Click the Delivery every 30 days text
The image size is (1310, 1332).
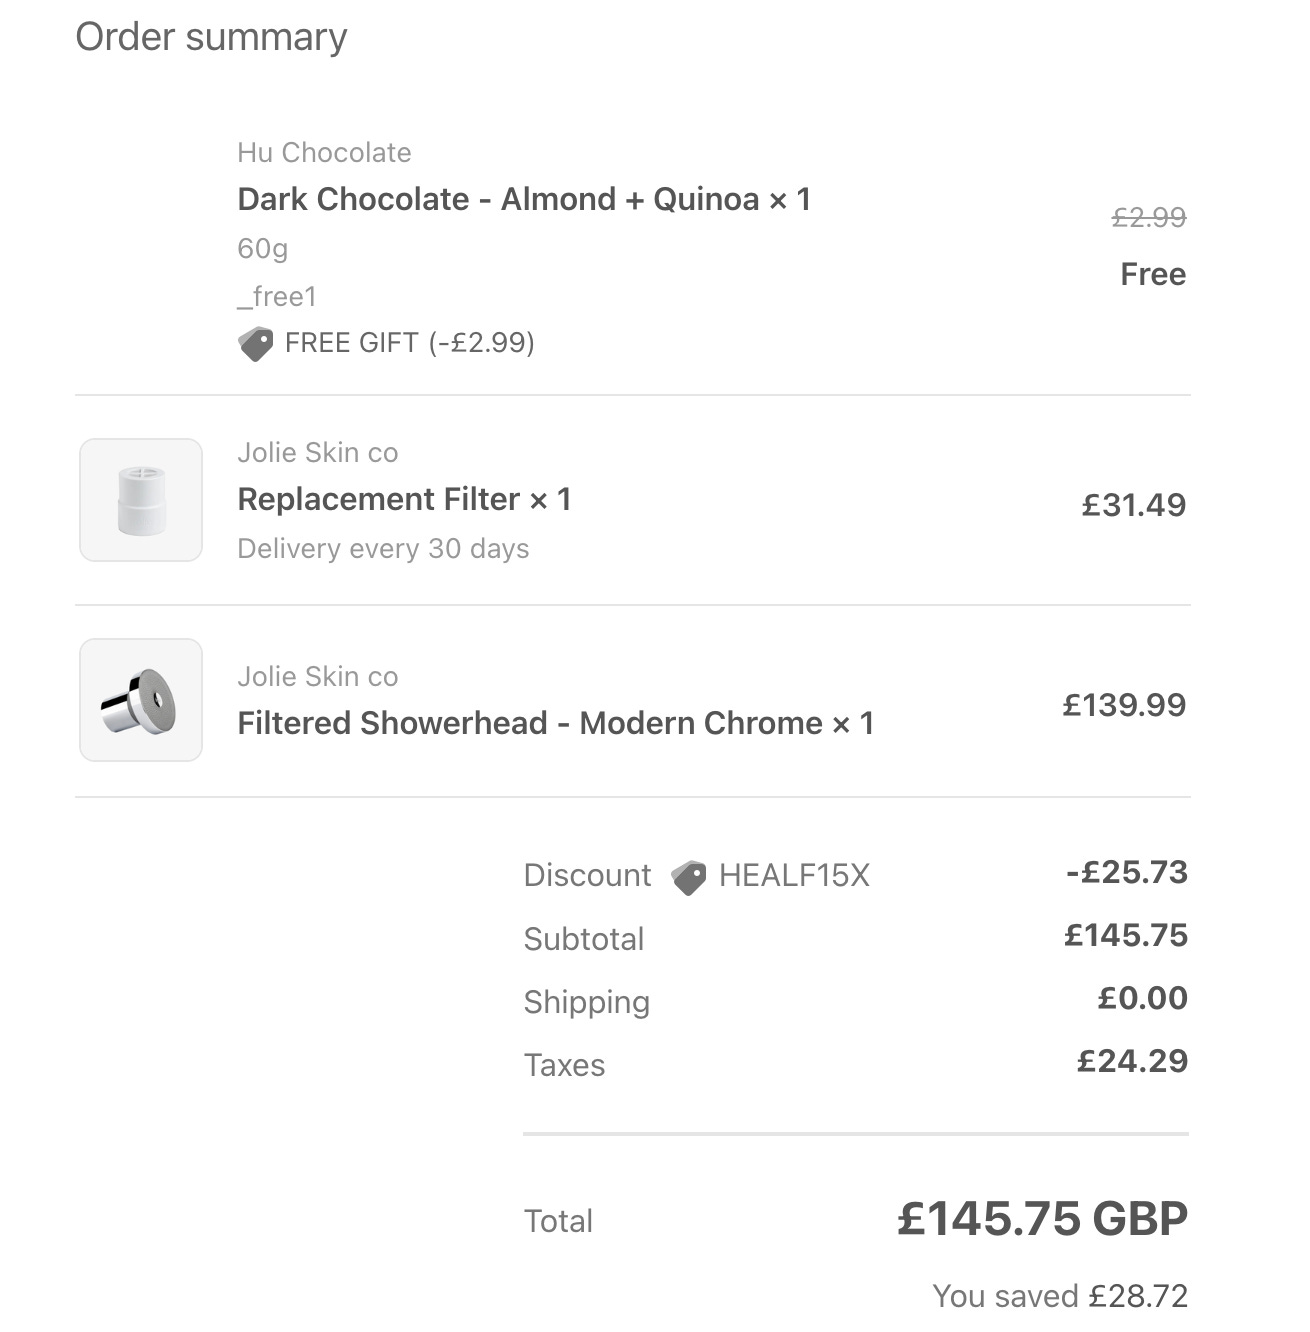click(x=383, y=549)
